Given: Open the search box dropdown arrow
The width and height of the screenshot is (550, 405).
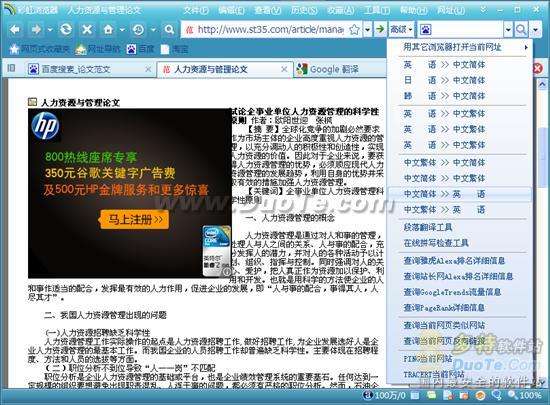Looking at the screenshot, I should tap(508, 30).
